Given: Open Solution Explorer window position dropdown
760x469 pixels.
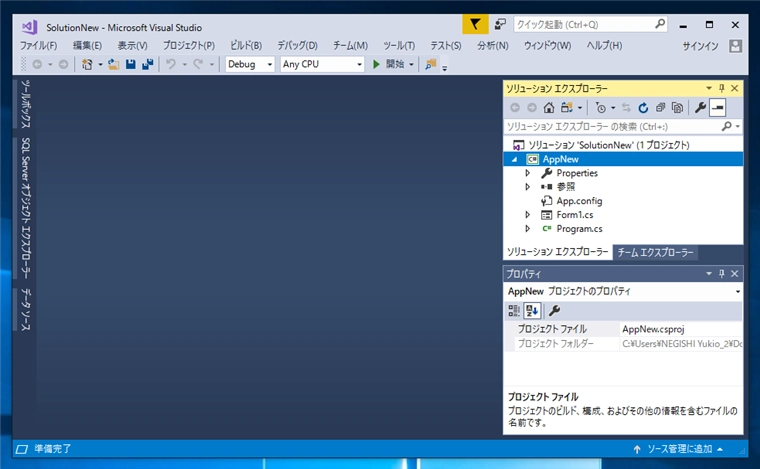Looking at the screenshot, I should (x=709, y=88).
